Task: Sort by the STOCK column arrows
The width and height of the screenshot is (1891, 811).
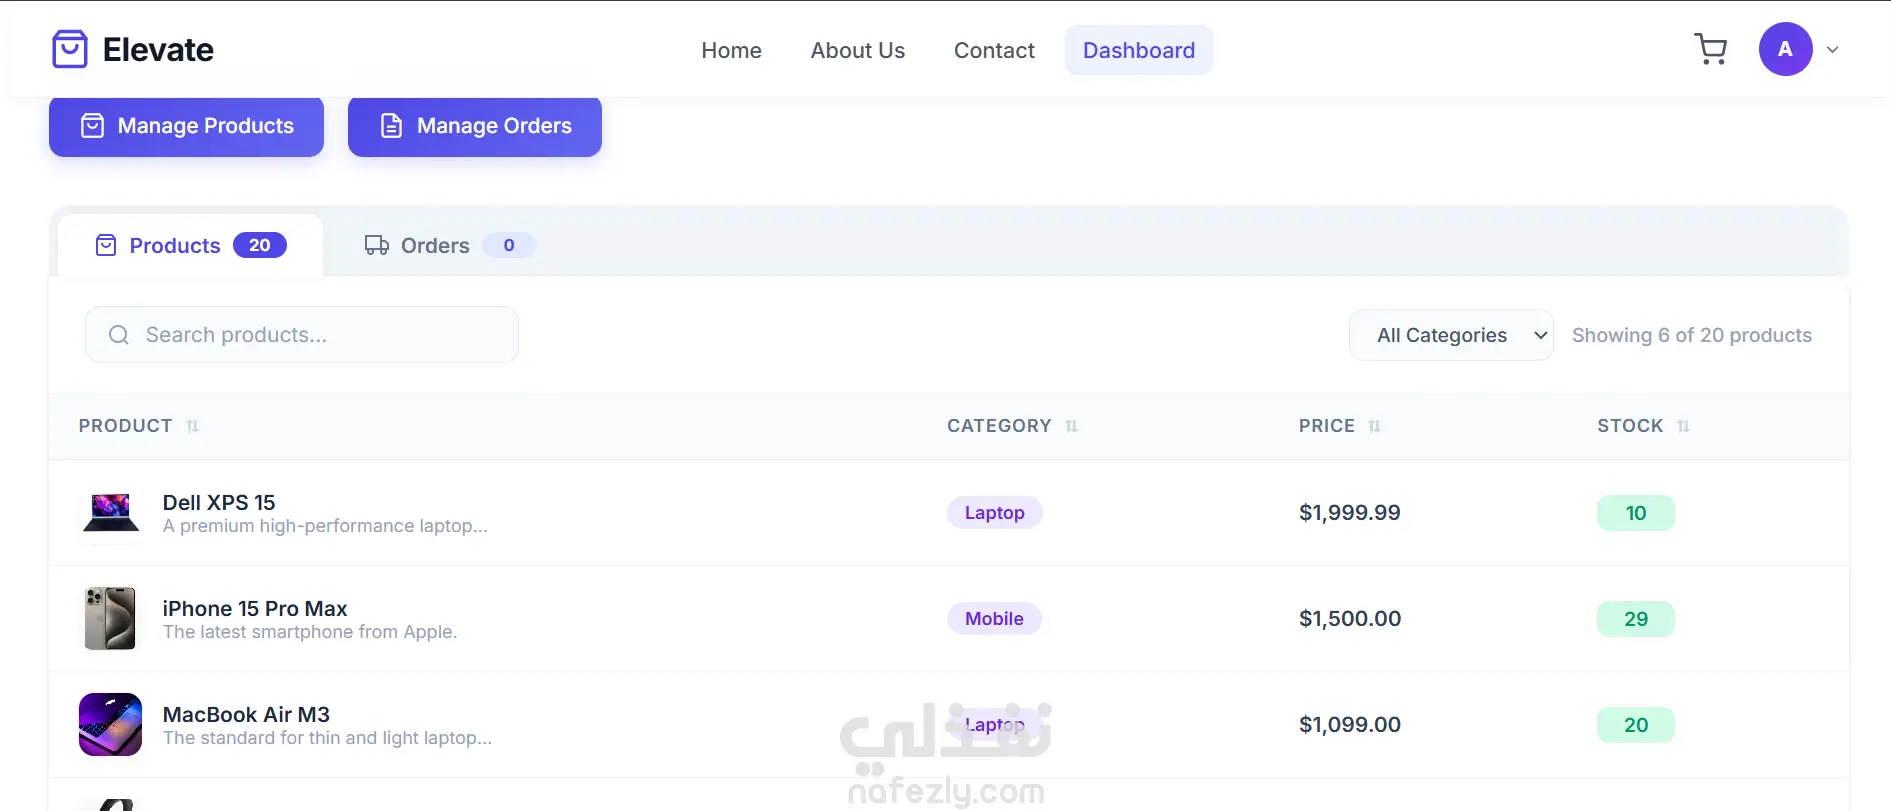Action: (x=1683, y=426)
